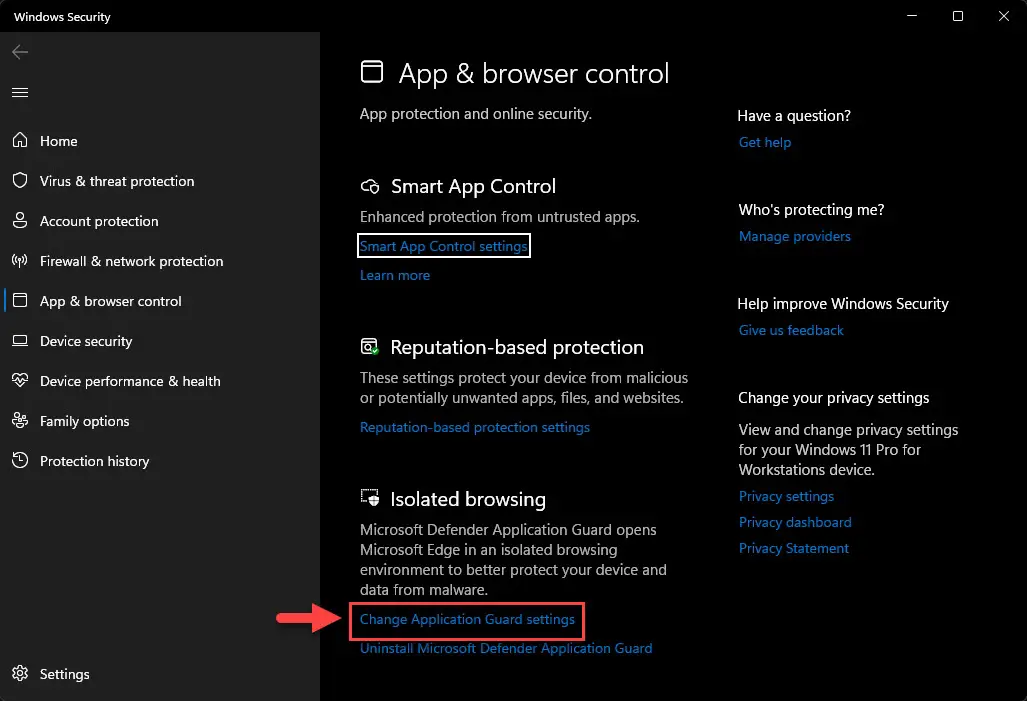Click the Device performance heart icon

tap(20, 380)
